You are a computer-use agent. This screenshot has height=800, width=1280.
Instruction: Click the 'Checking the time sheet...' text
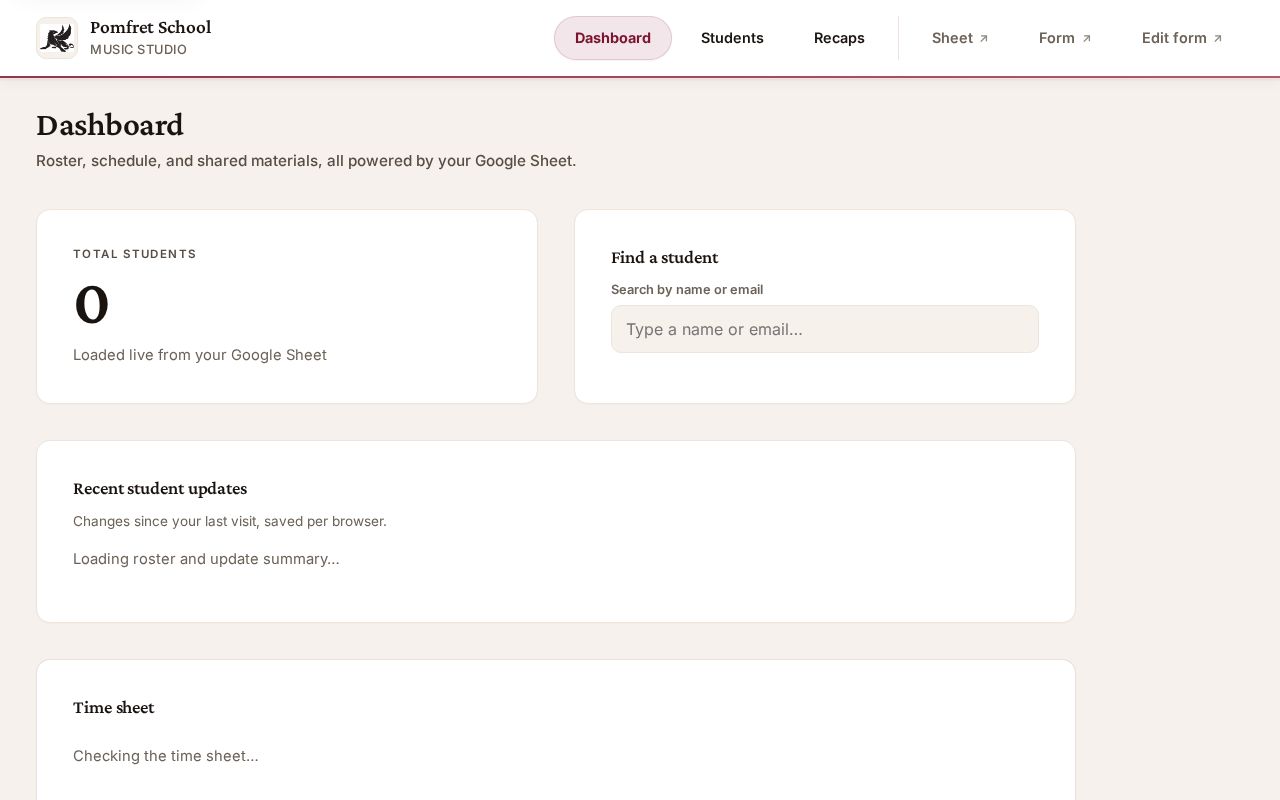(166, 756)
